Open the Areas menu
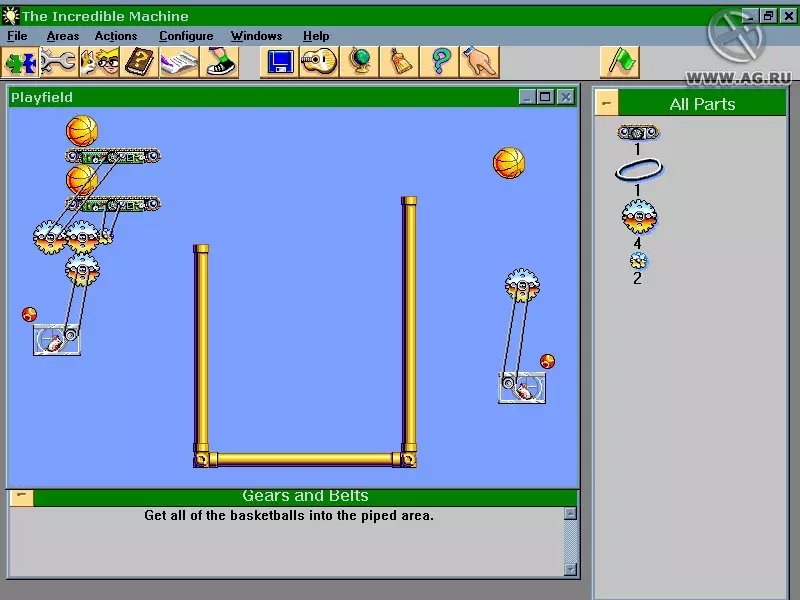800x600 pixels. click(x=63, y=36)
